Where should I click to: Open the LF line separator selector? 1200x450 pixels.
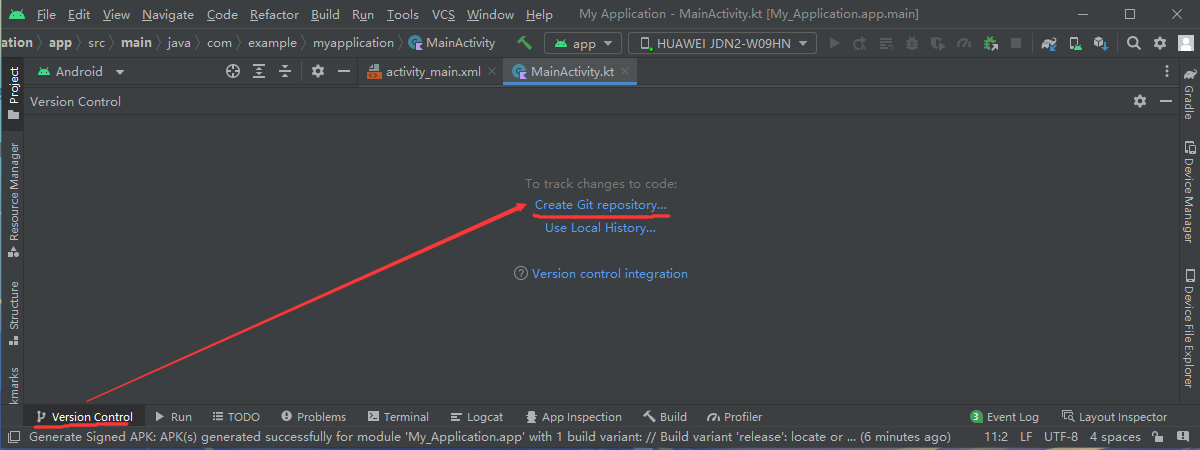tap(1026, 437)
